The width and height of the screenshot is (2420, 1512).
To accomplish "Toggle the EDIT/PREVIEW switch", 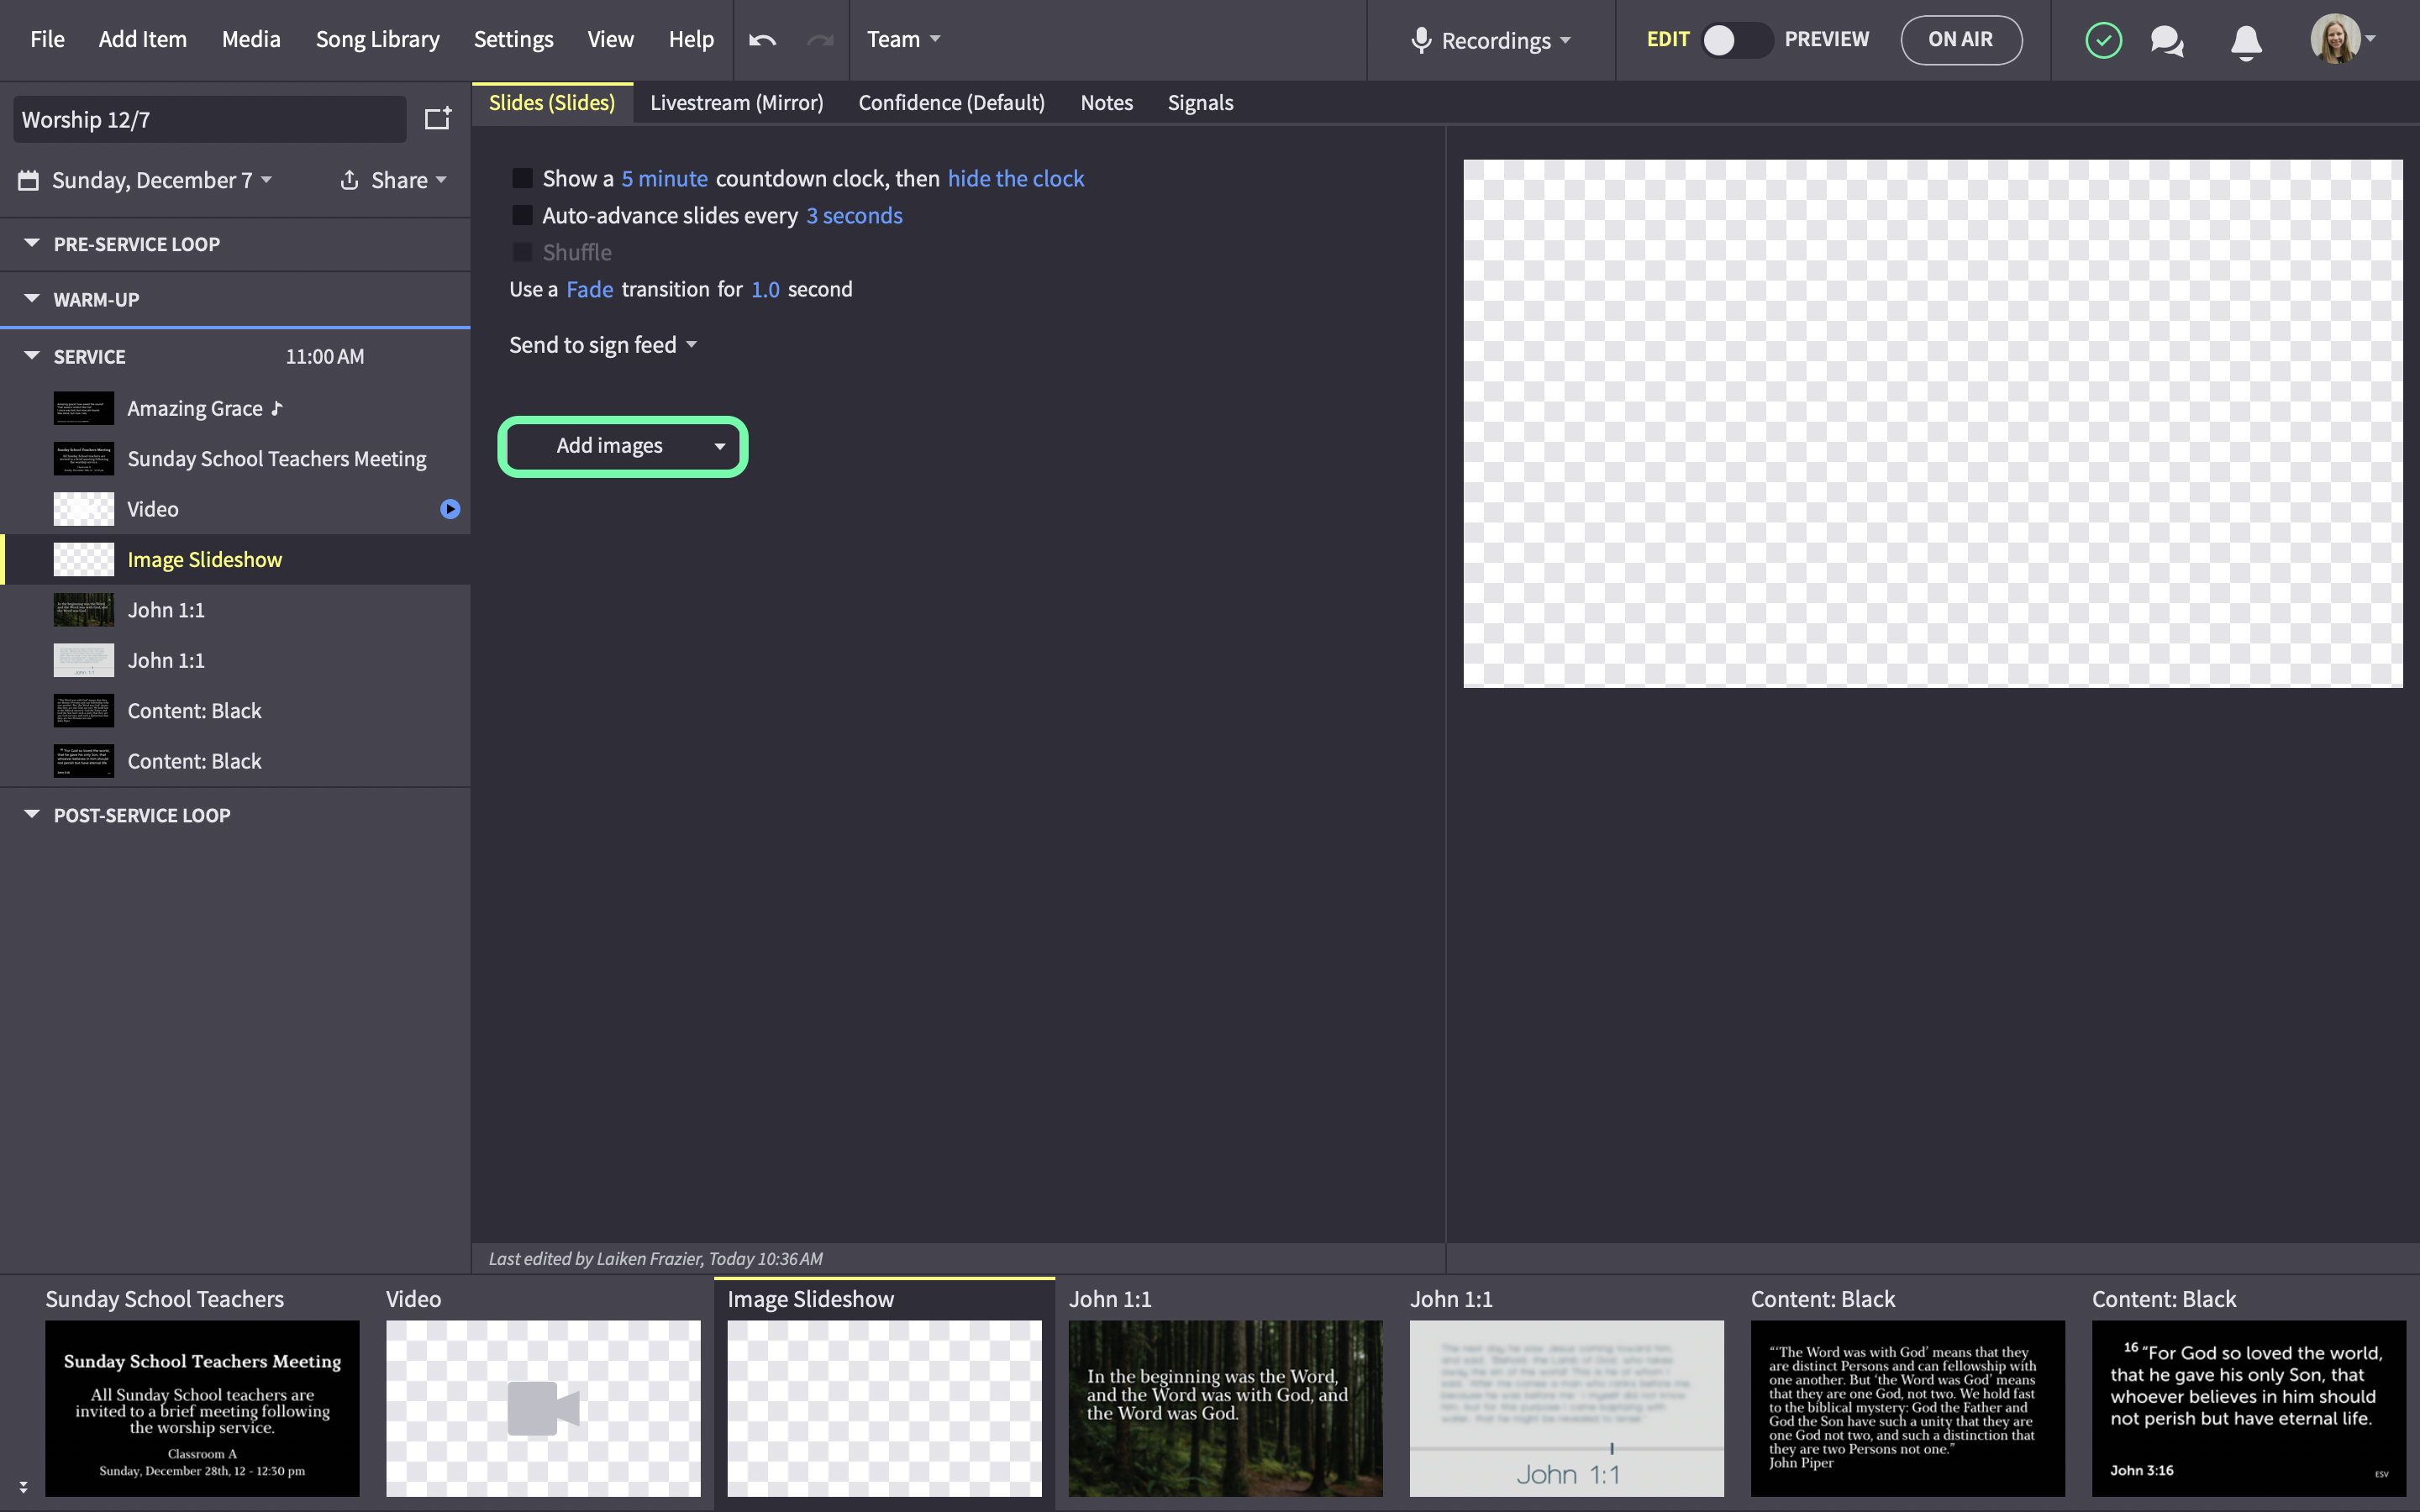I will click(x=1737, y=40).
